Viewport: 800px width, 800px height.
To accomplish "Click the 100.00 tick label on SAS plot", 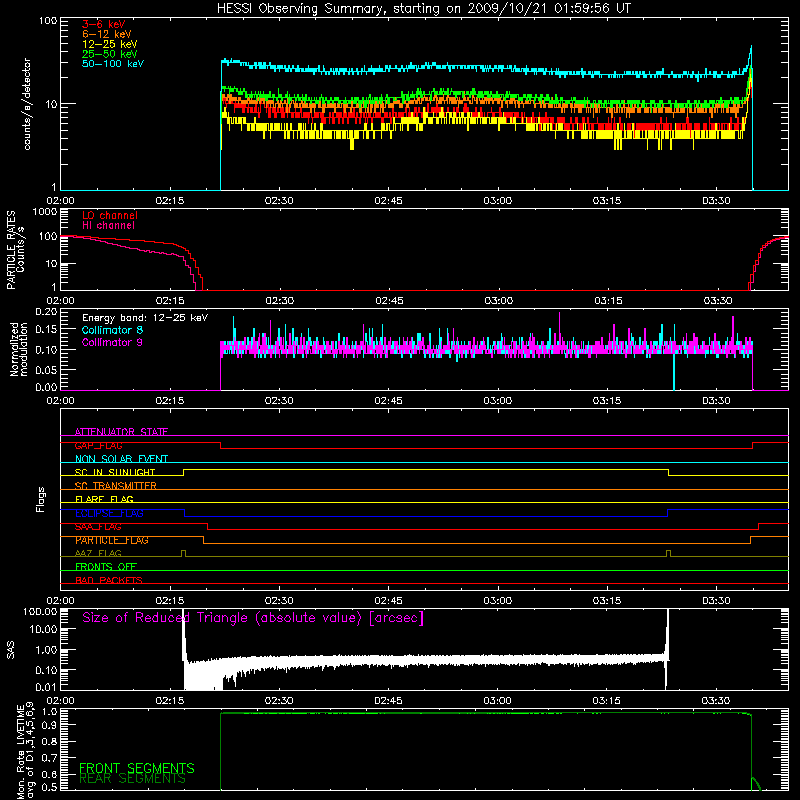I will [40, 612].
